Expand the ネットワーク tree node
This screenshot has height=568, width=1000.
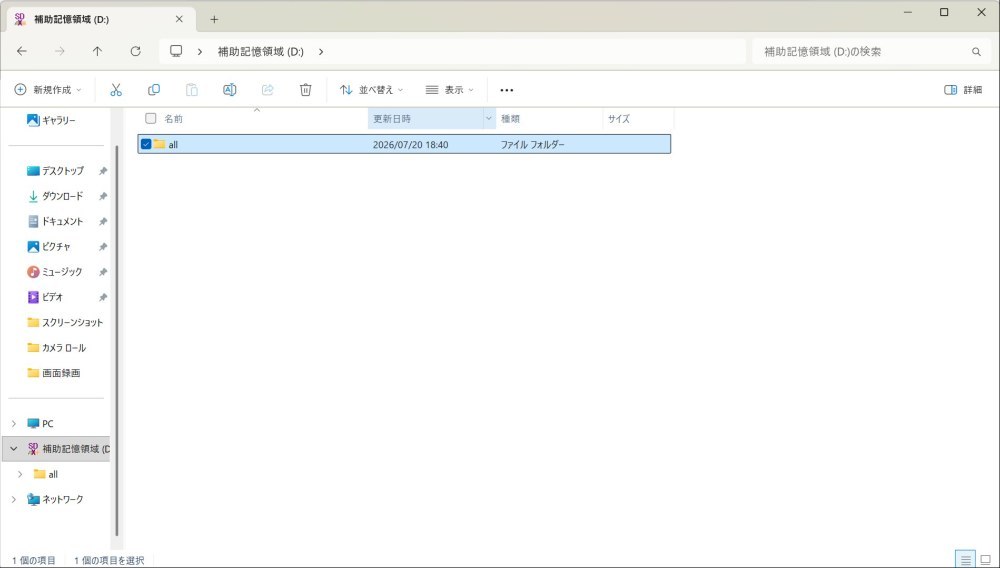(x=14, y=499)
